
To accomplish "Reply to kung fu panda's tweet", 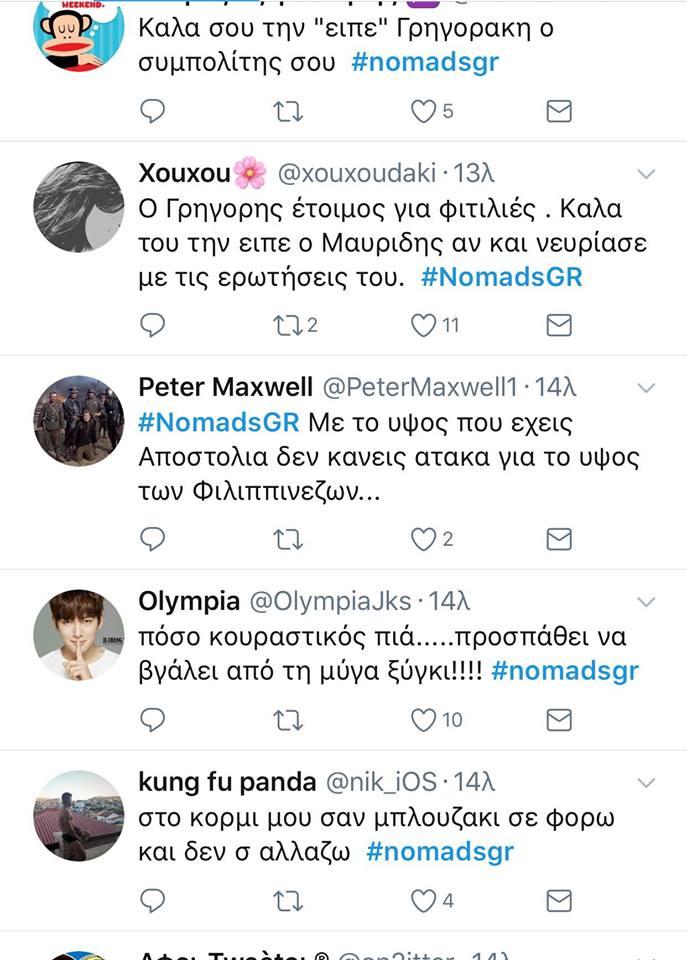I will tap(152, 901).
